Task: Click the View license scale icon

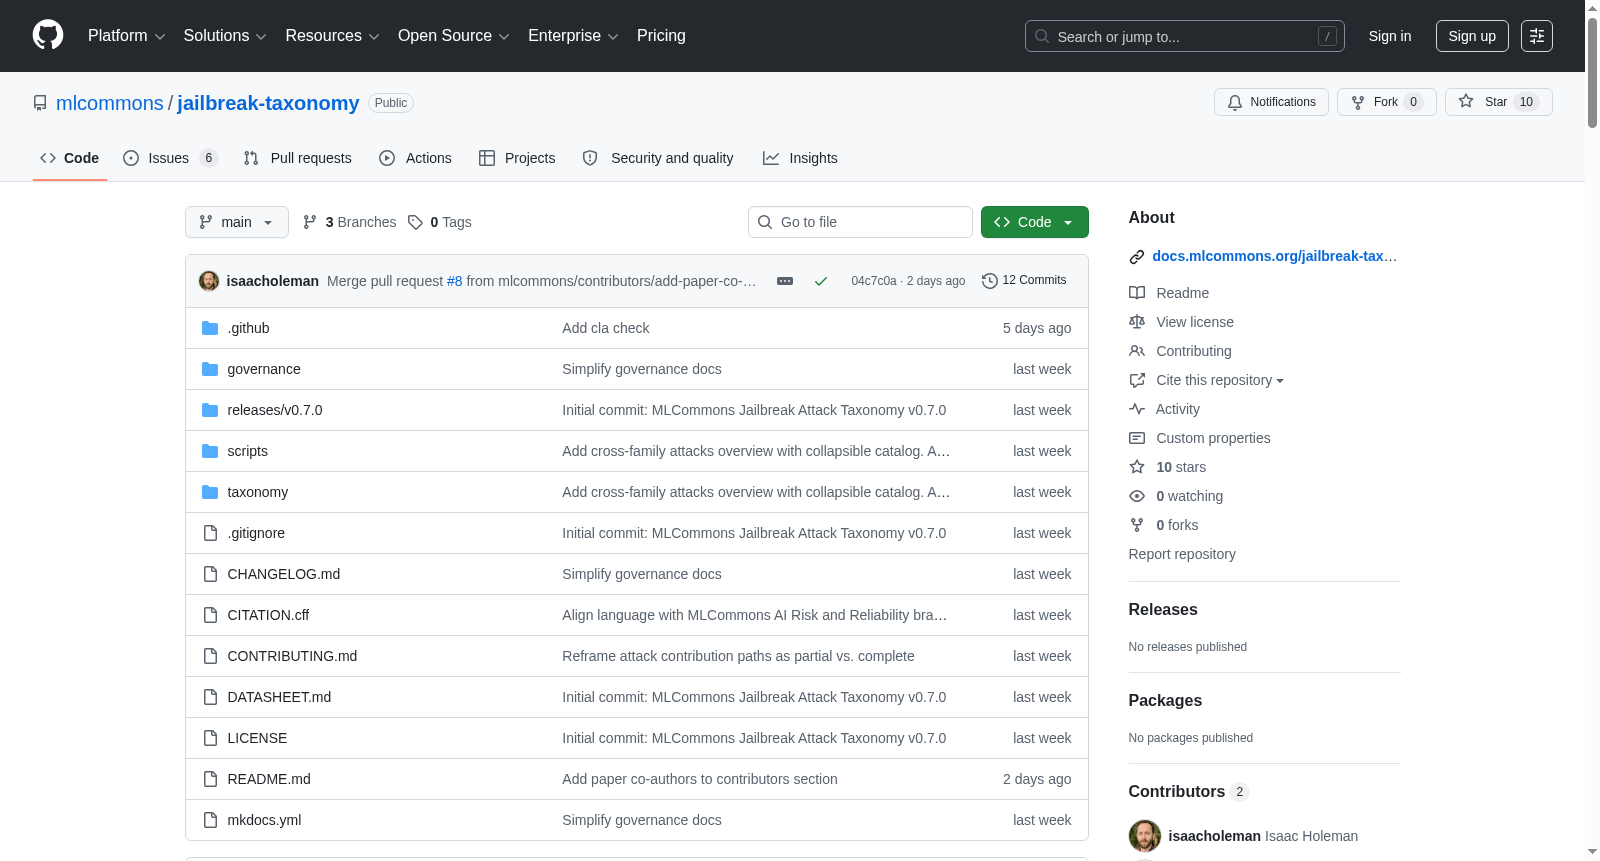Action: [1137, 322]
